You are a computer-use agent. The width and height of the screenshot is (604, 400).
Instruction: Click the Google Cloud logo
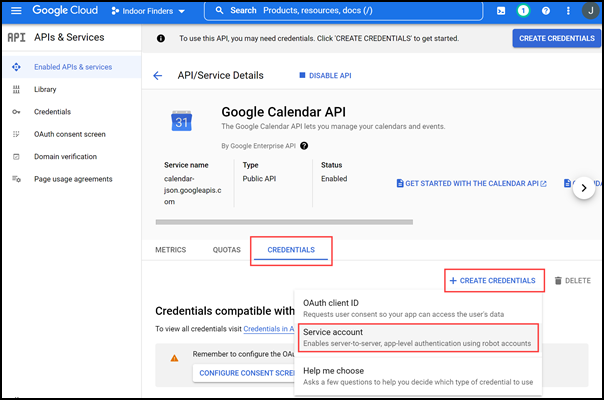[65, 10]
